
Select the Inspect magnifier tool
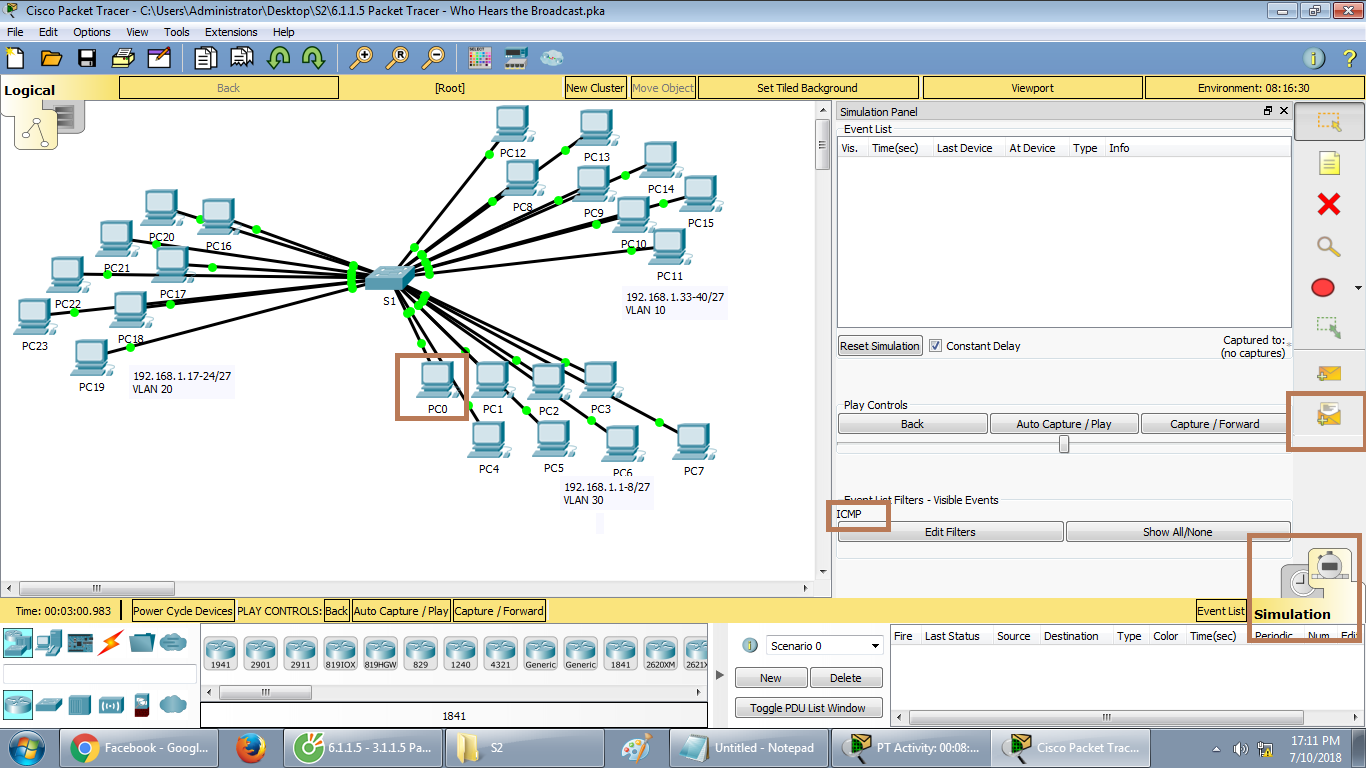(x=1326, y=246)
